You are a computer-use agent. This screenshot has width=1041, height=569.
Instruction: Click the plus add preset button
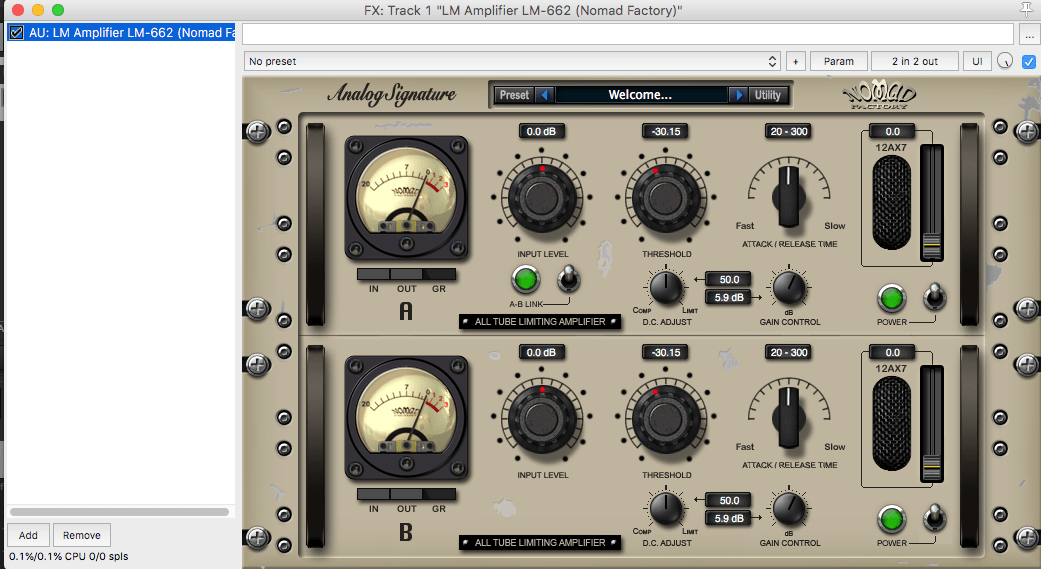[795, 61]
